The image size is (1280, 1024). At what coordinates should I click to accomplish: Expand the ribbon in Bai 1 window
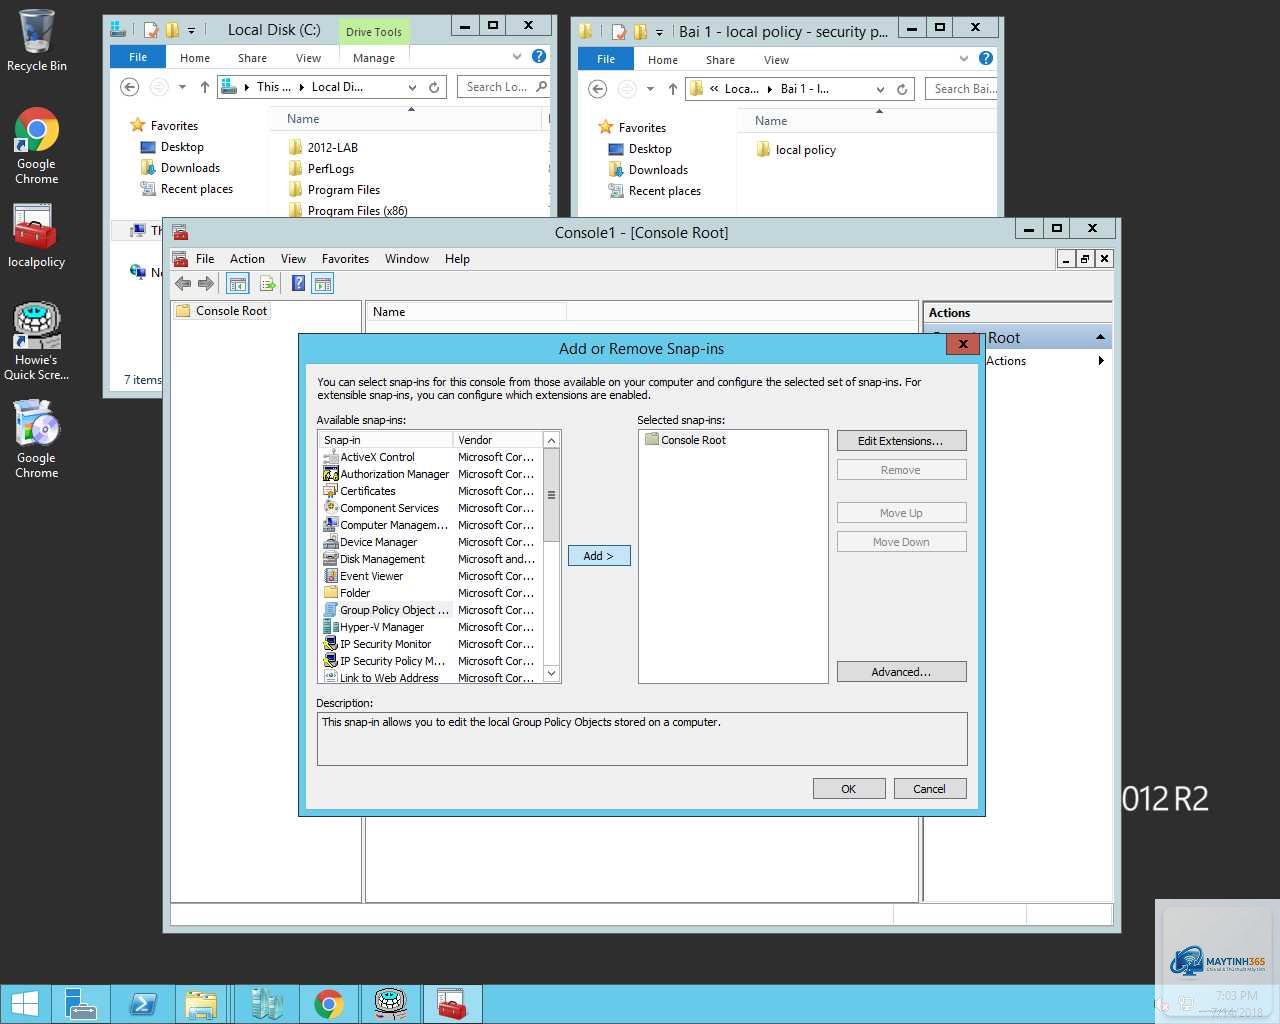(964, 59)
